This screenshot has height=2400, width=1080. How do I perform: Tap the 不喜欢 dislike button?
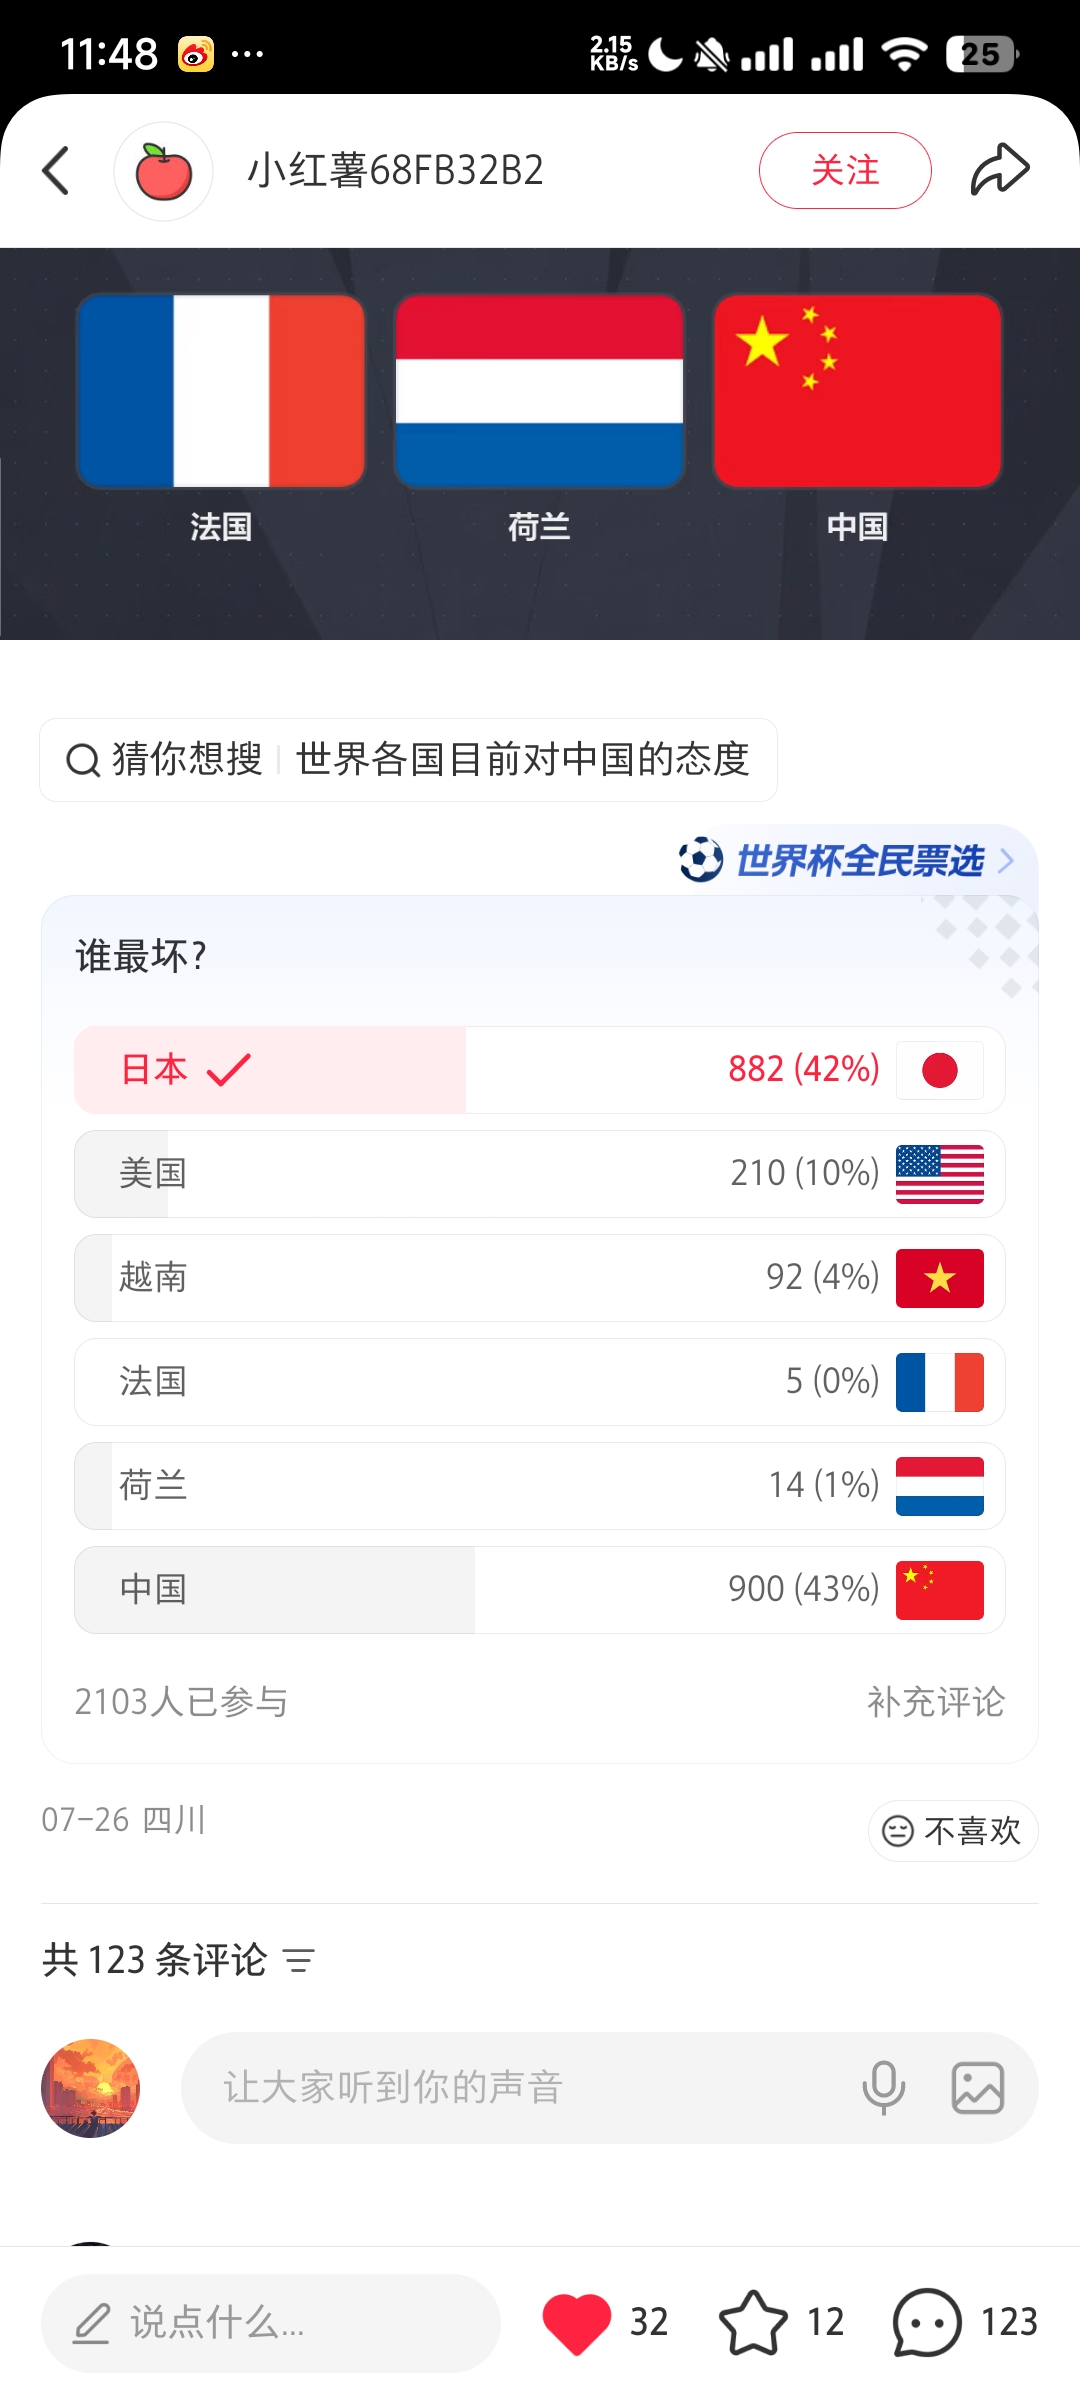coord(953,1831)
